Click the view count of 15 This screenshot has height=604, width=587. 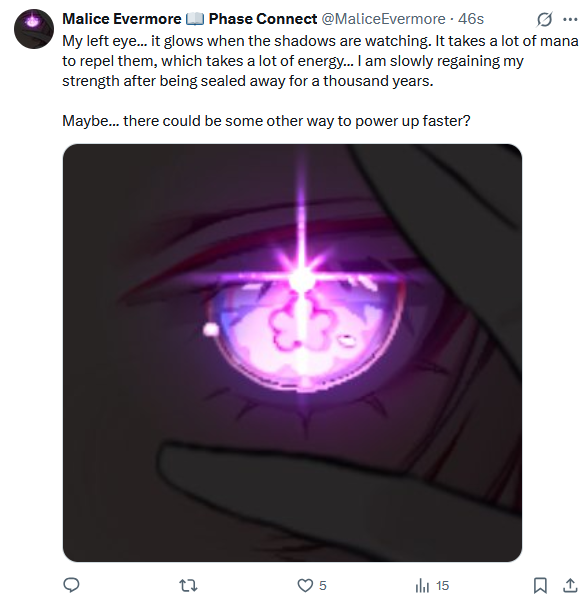point(443,586)
